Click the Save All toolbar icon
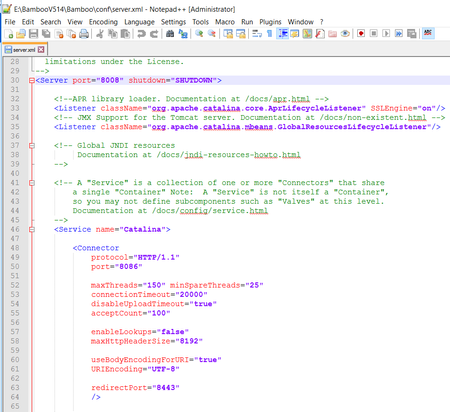 click(x=46, y=34)
